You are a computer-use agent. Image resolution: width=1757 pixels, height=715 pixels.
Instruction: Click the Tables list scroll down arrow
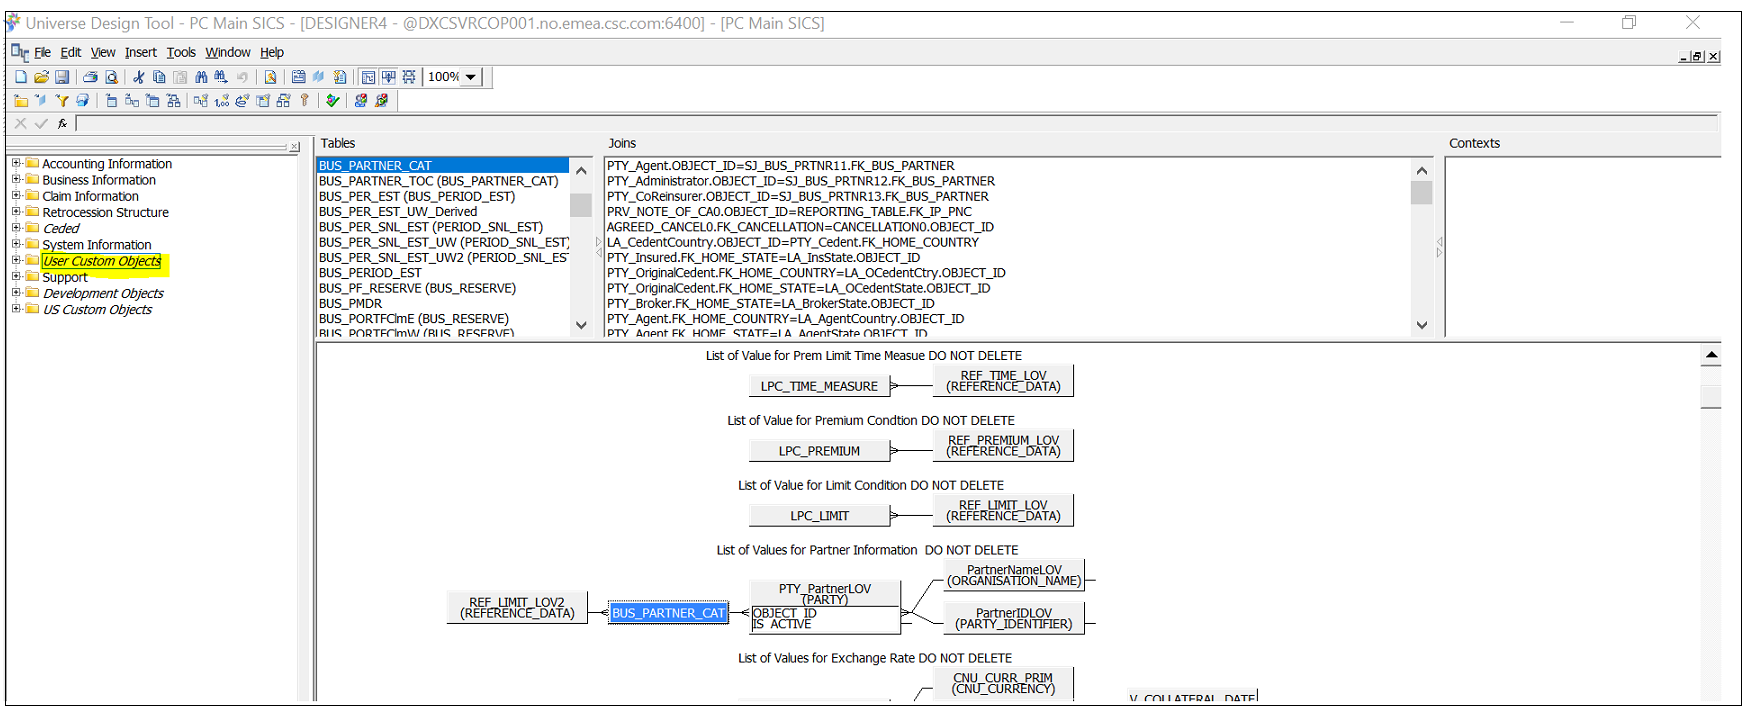pyautogui.click(x=581, y=325)
